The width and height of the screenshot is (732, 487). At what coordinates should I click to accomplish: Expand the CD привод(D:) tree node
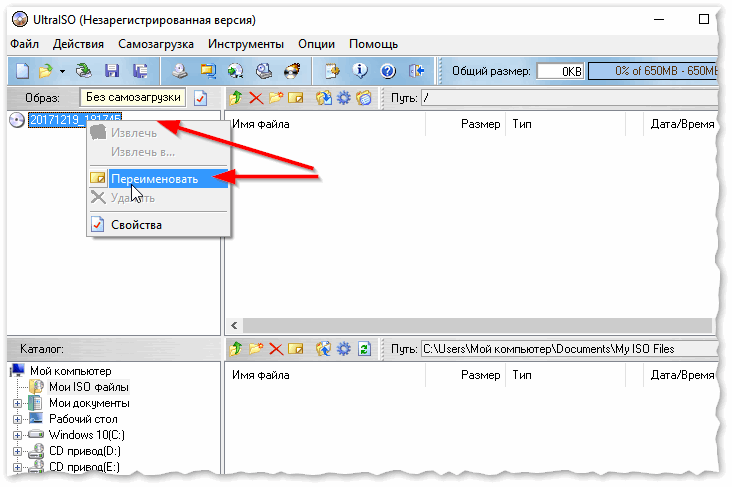coord(17,452)
